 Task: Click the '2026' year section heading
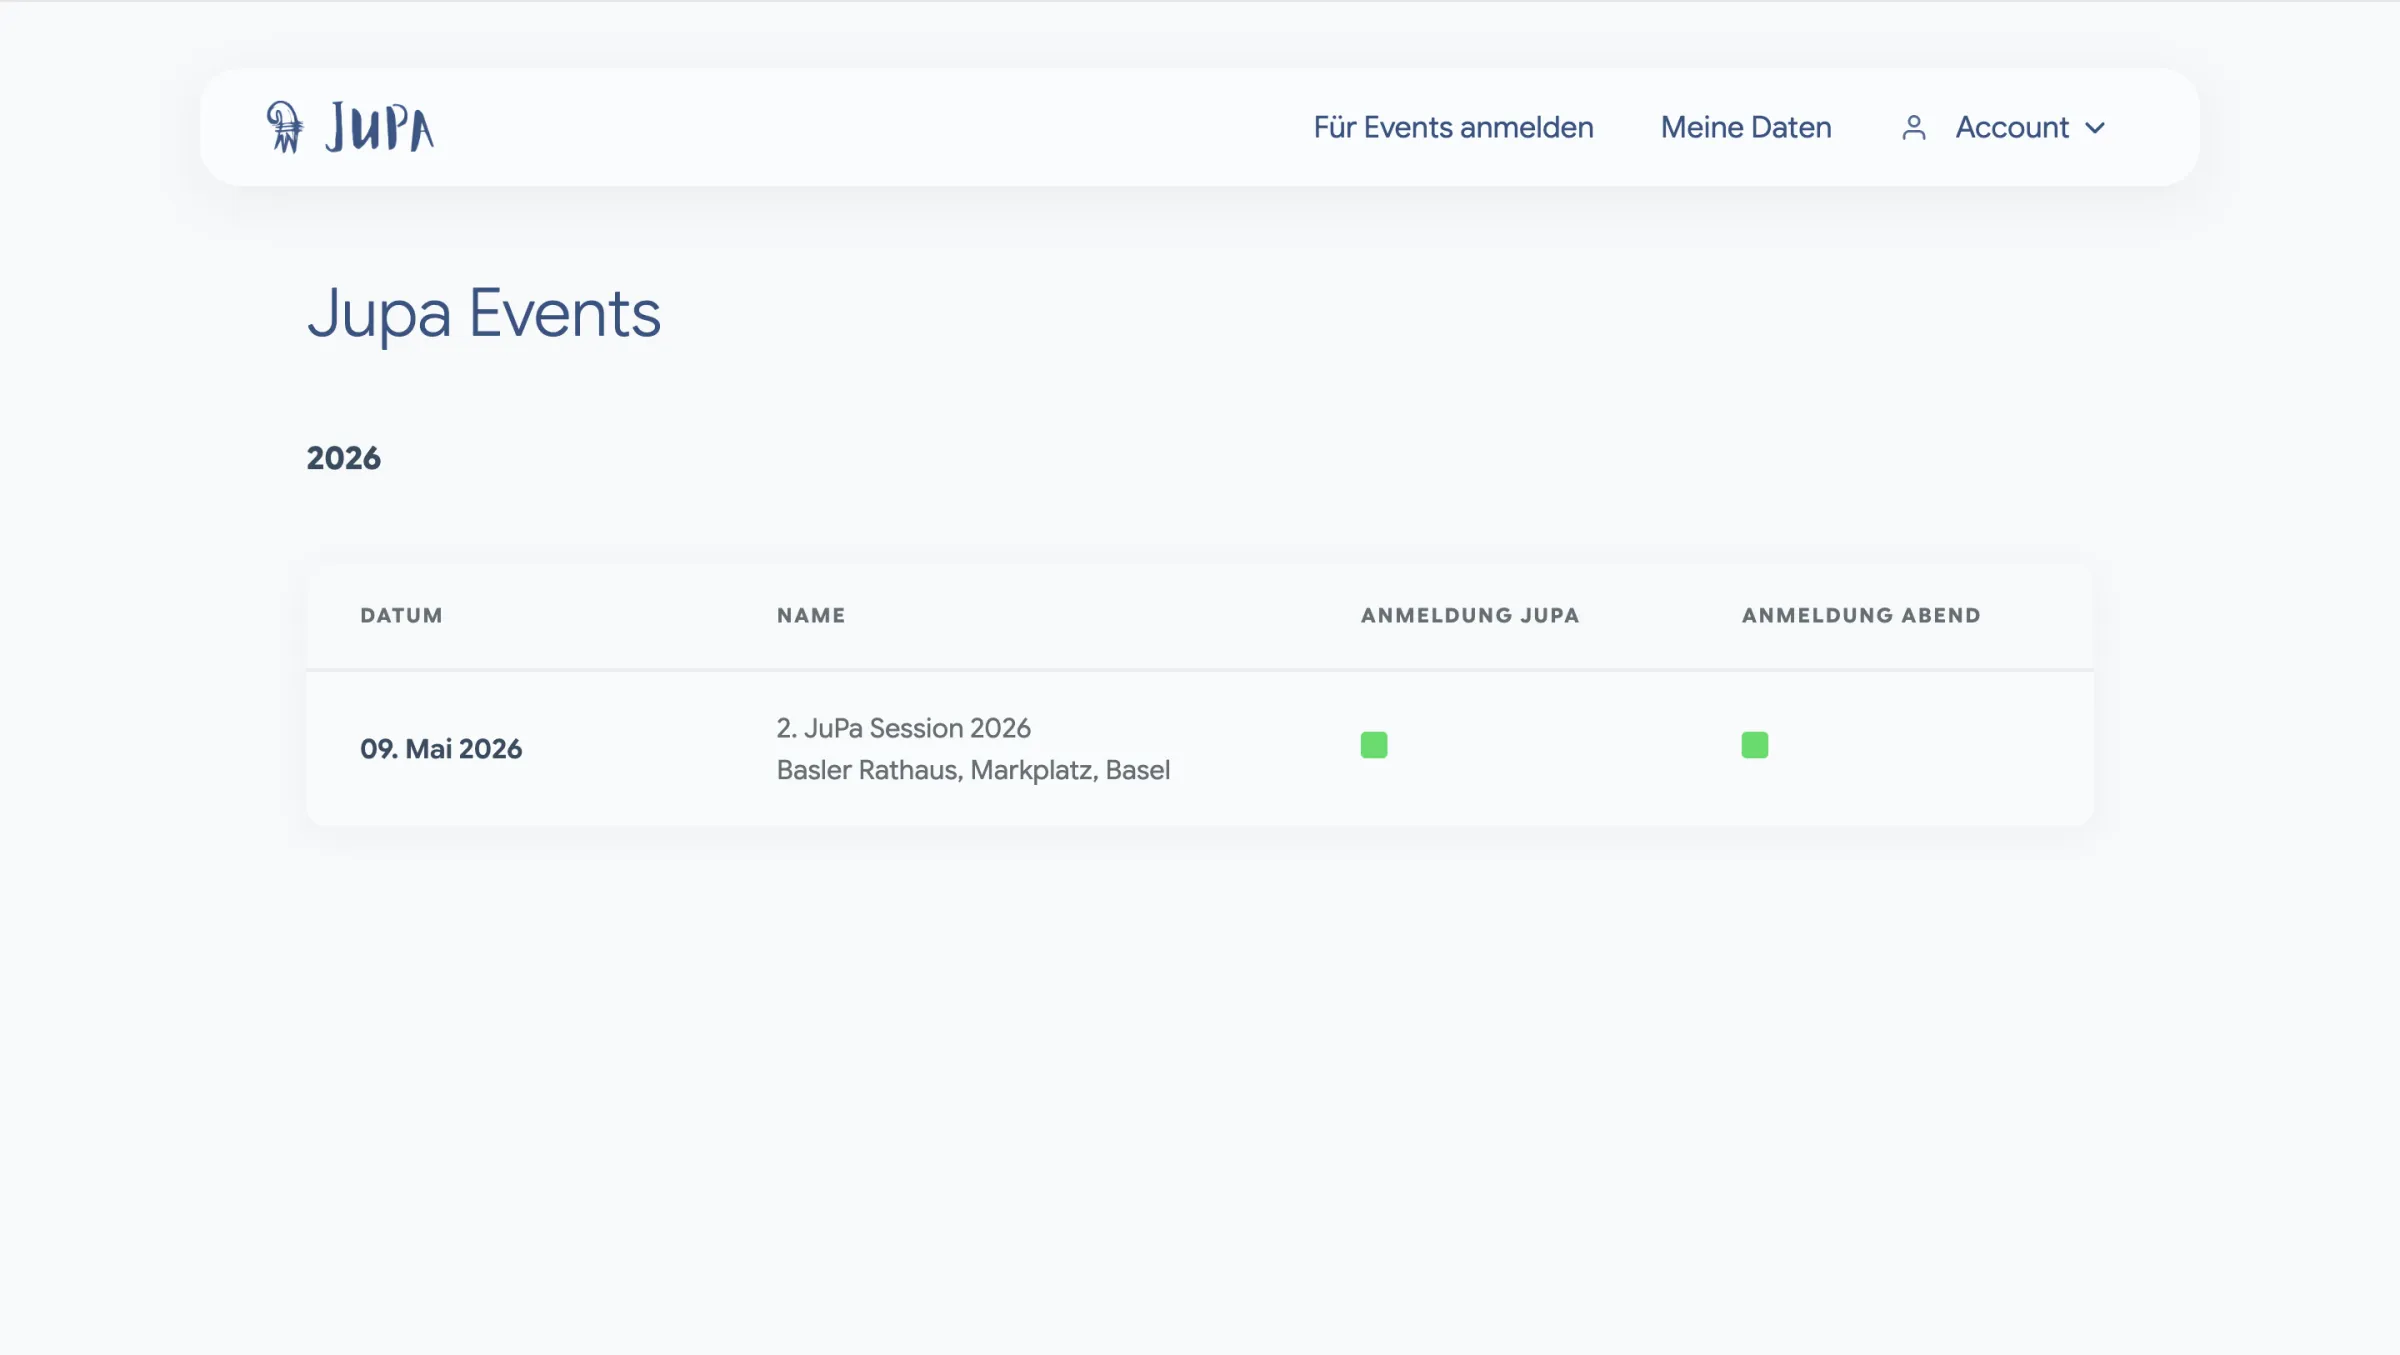[343, 458]
